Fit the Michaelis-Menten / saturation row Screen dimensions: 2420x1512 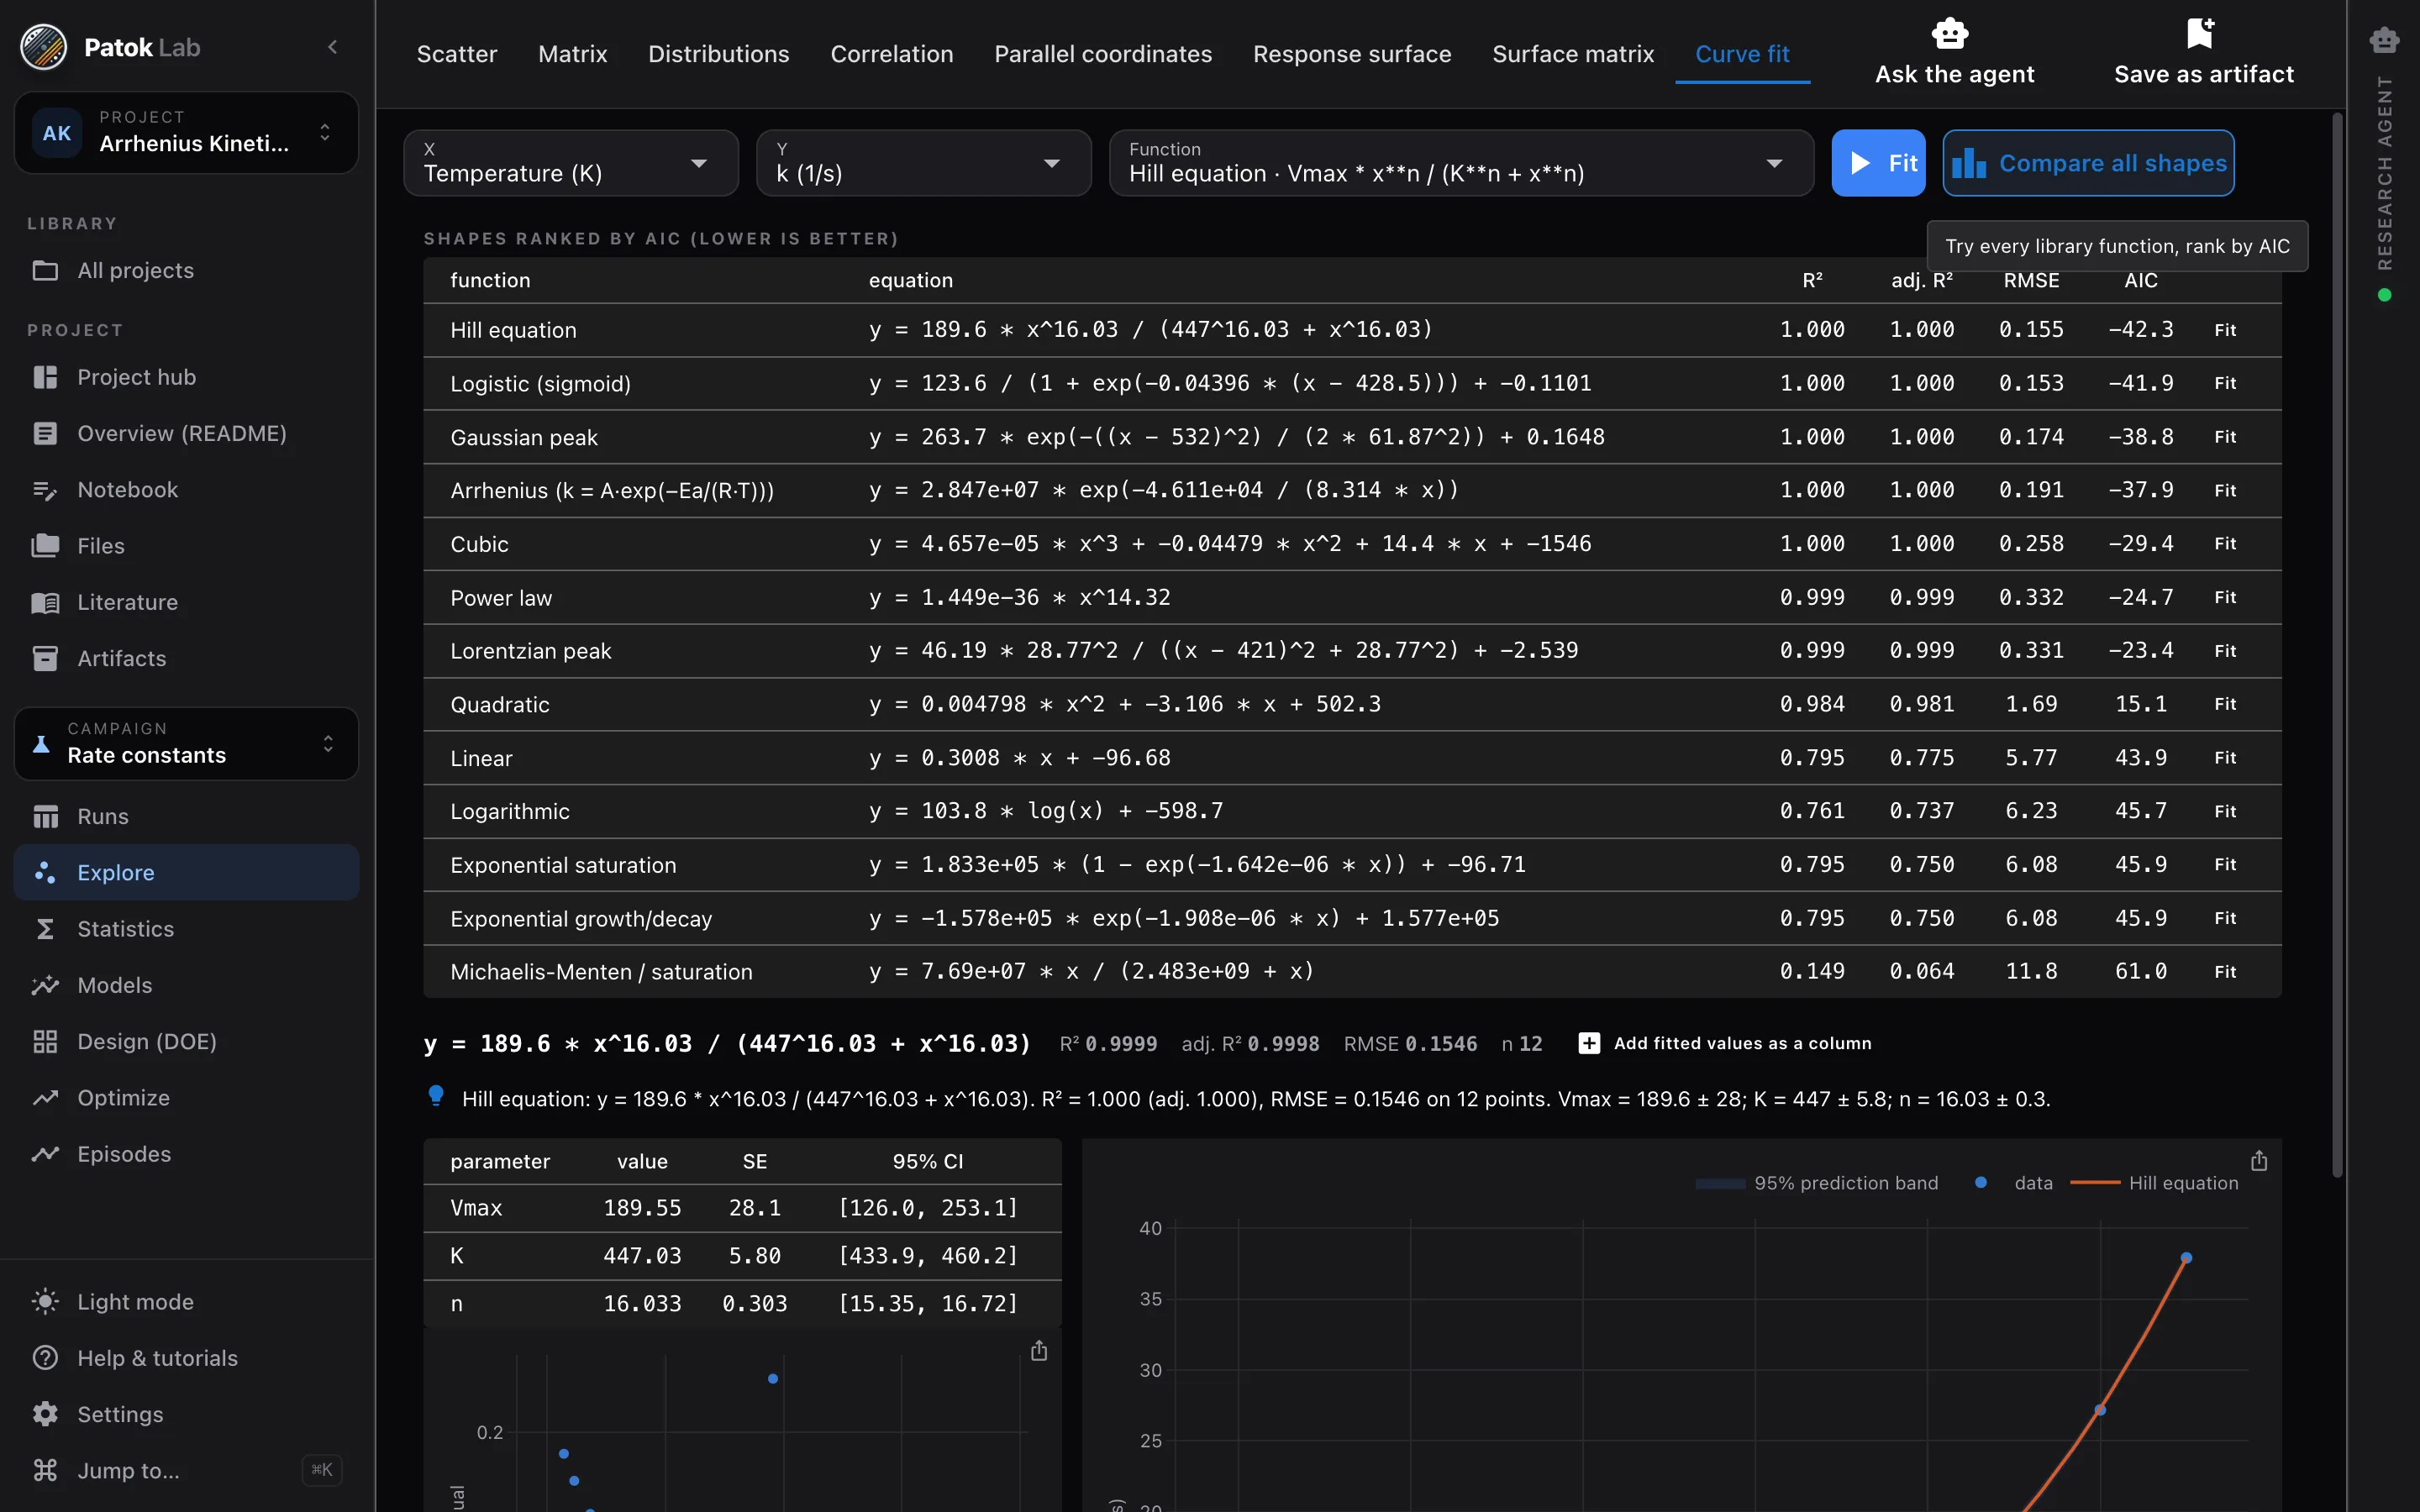[x=2225, y=971]
